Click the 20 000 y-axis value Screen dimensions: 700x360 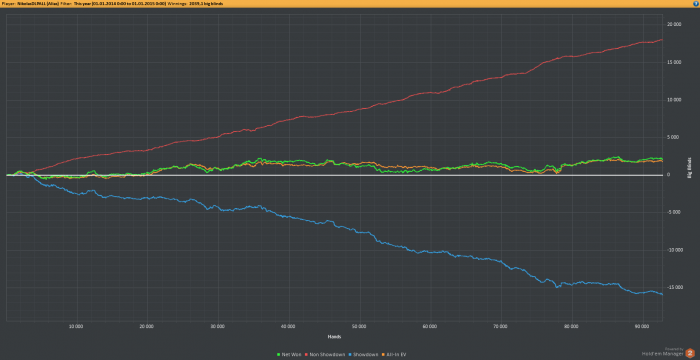(674, 25)
